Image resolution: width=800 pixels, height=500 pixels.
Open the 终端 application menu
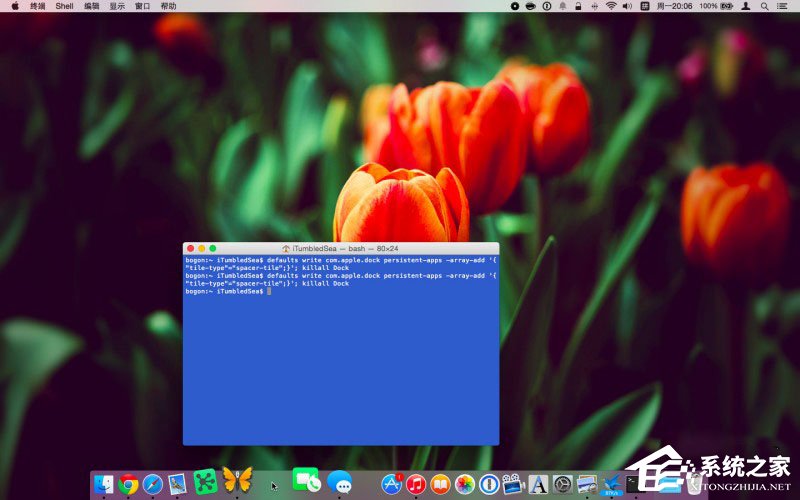[38, 6]
